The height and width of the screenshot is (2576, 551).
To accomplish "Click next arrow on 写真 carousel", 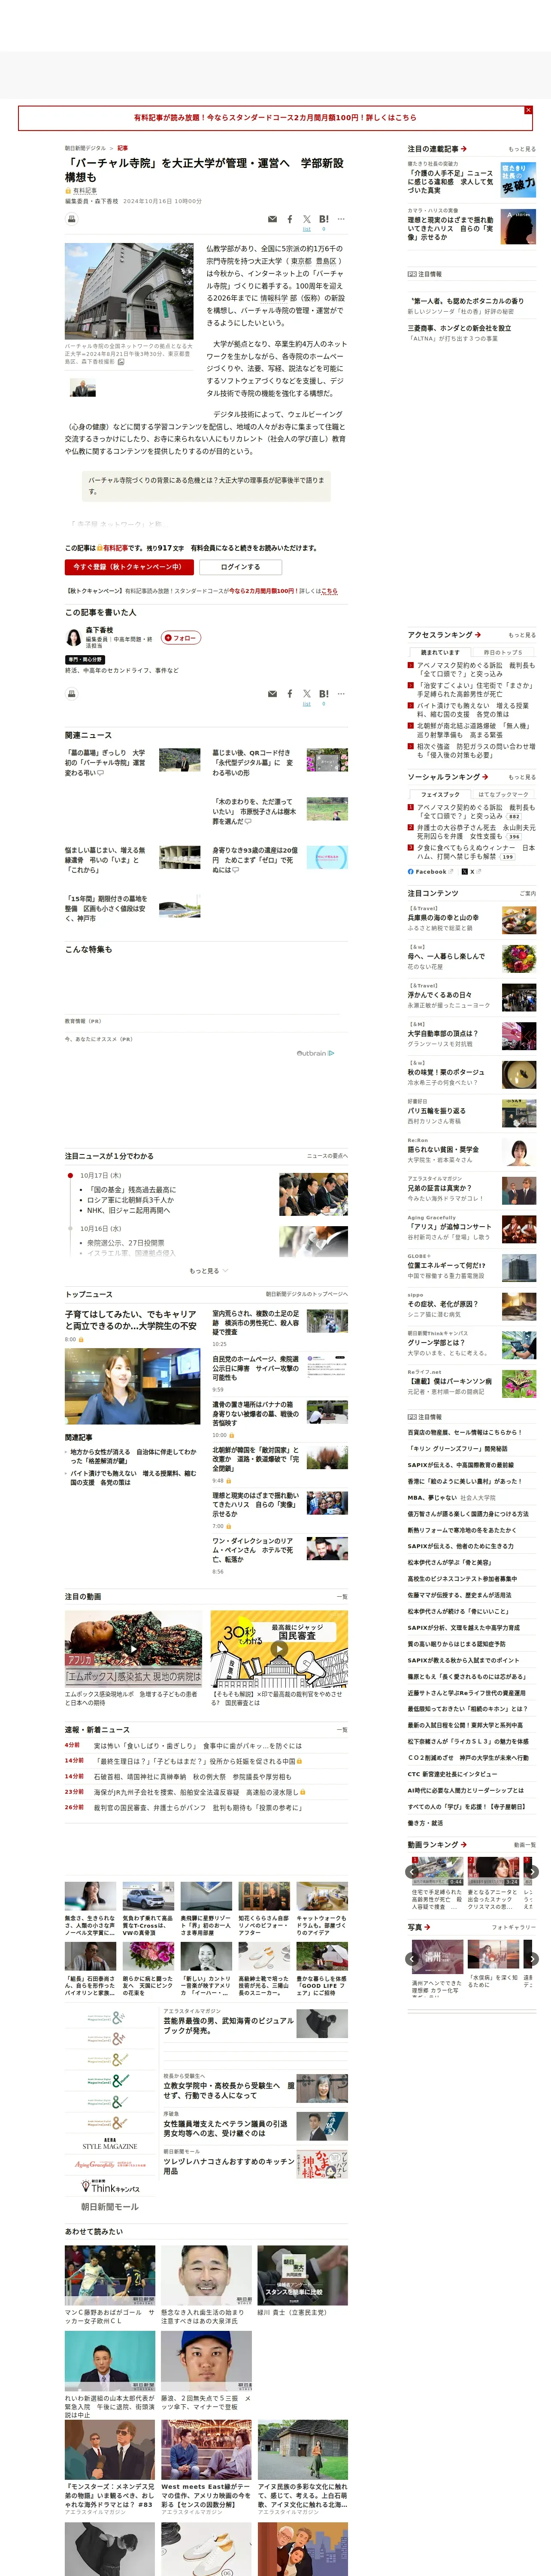I will [x=532, y=1959].
